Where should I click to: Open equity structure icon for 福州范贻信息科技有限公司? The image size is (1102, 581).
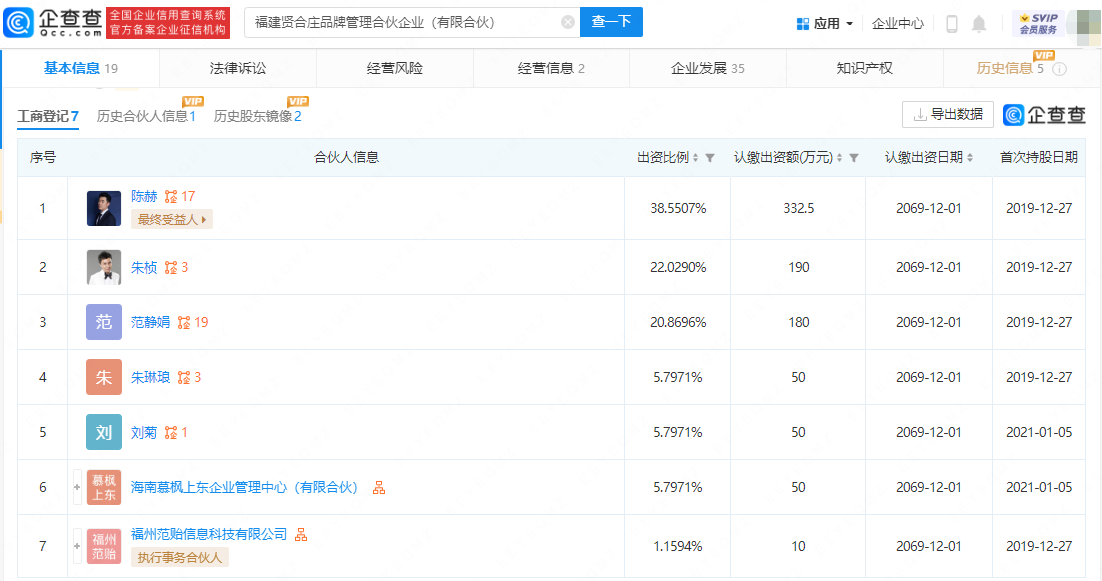tap(301, 535)
